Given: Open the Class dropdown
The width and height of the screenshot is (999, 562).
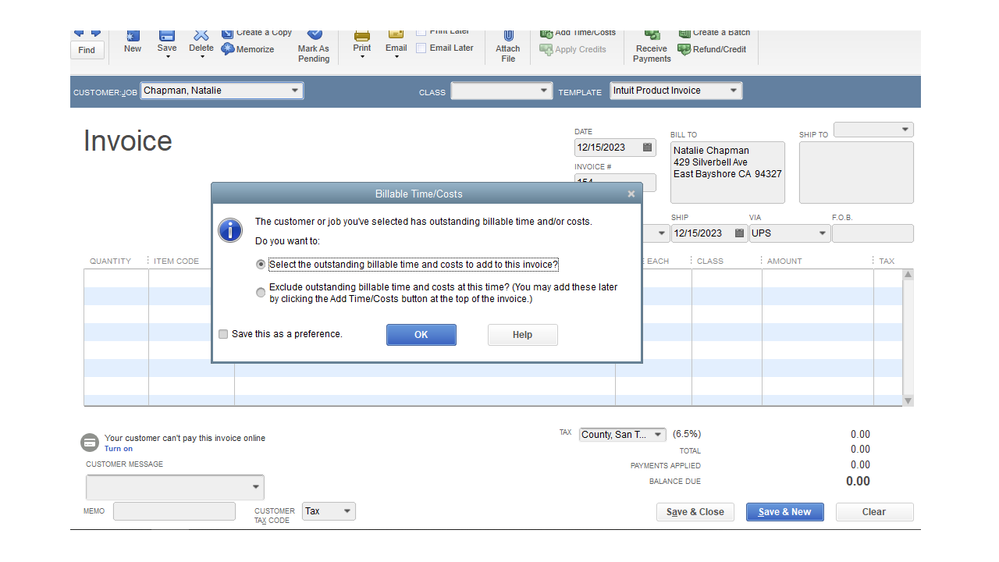Looking at the screenshot, I should coord(543,90).
